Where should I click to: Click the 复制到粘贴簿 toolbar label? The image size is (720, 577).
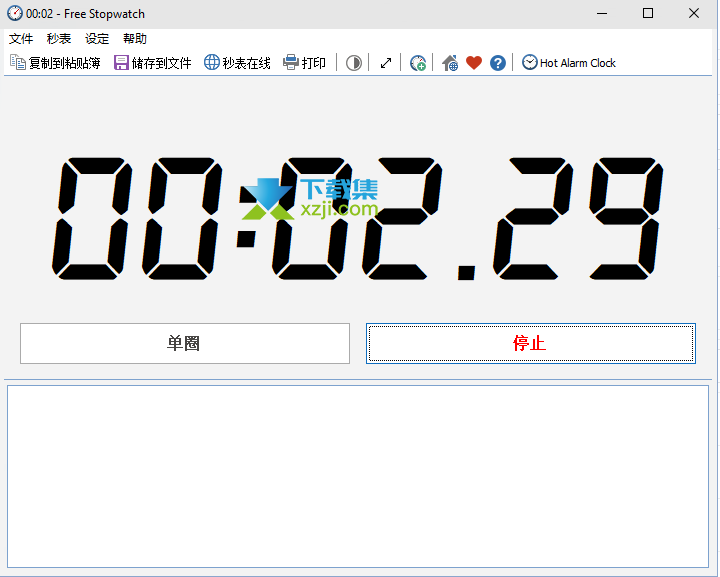pos(64,63)
